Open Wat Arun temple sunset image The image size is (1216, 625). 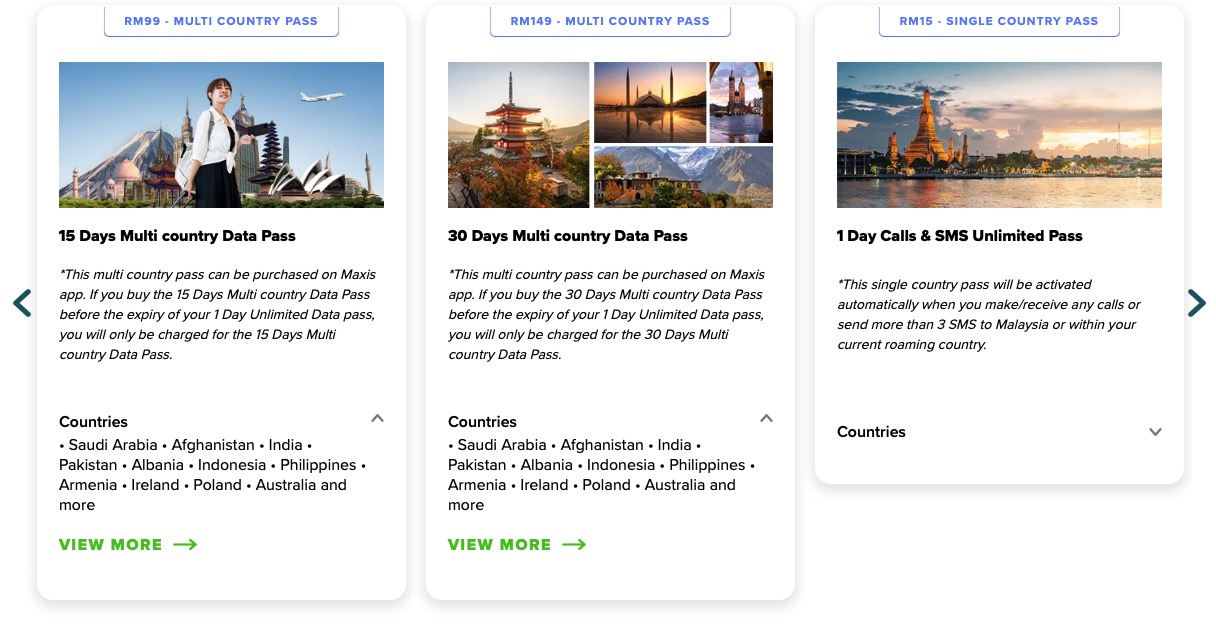999,135
